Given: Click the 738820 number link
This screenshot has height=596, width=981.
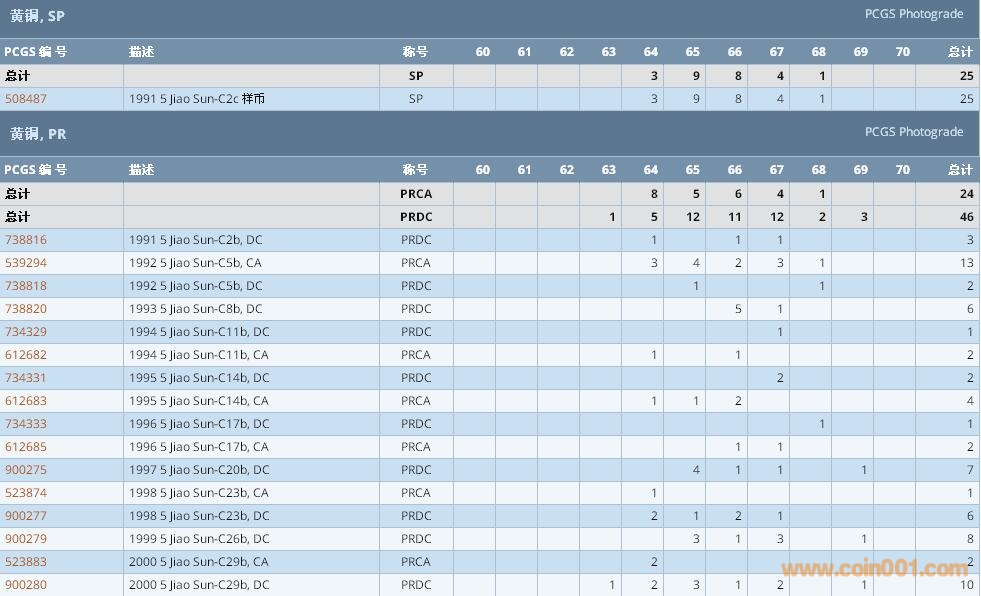Looking at the screenshot, I should (26, 309).
